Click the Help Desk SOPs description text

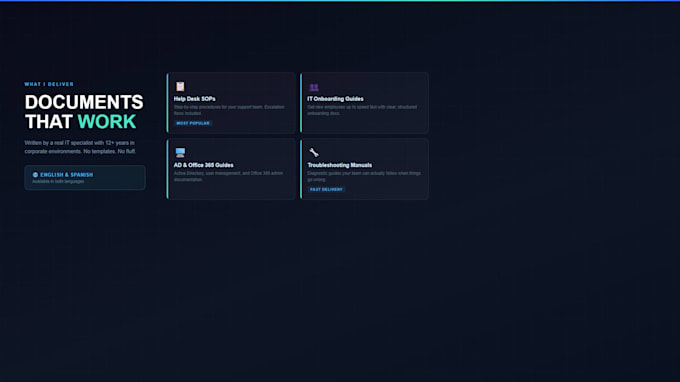pos(229,110)
